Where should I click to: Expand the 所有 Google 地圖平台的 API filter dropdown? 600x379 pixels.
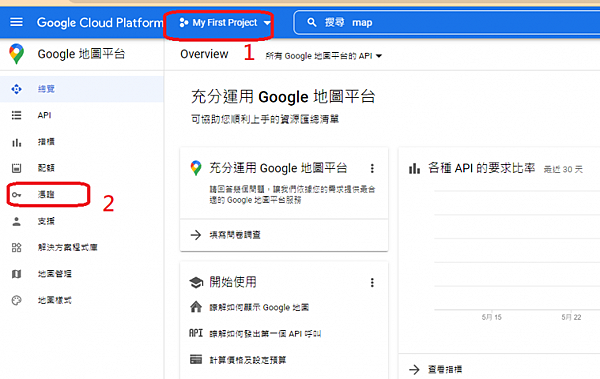324,56
